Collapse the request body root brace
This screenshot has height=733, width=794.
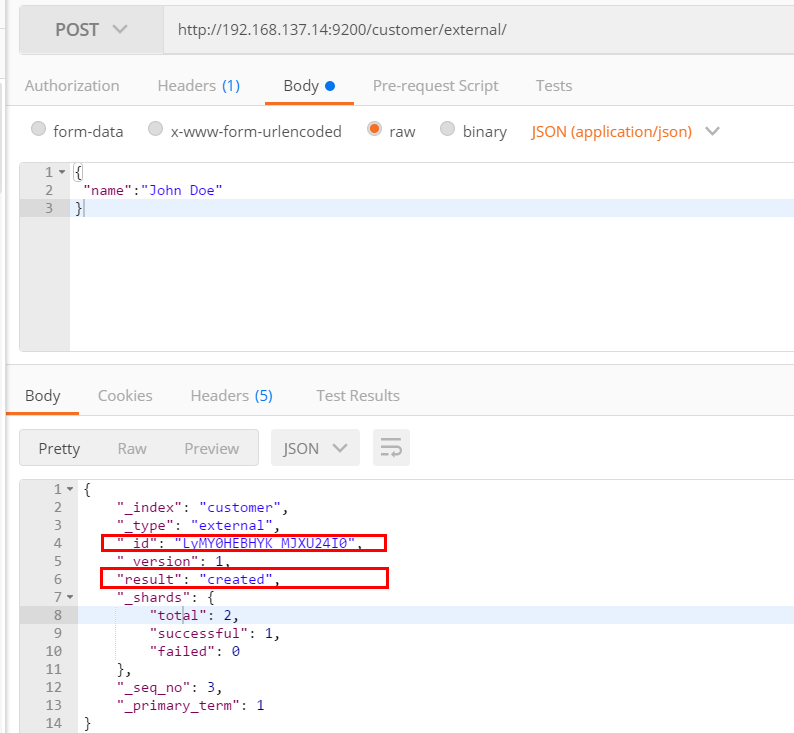[x=62, y=172]
